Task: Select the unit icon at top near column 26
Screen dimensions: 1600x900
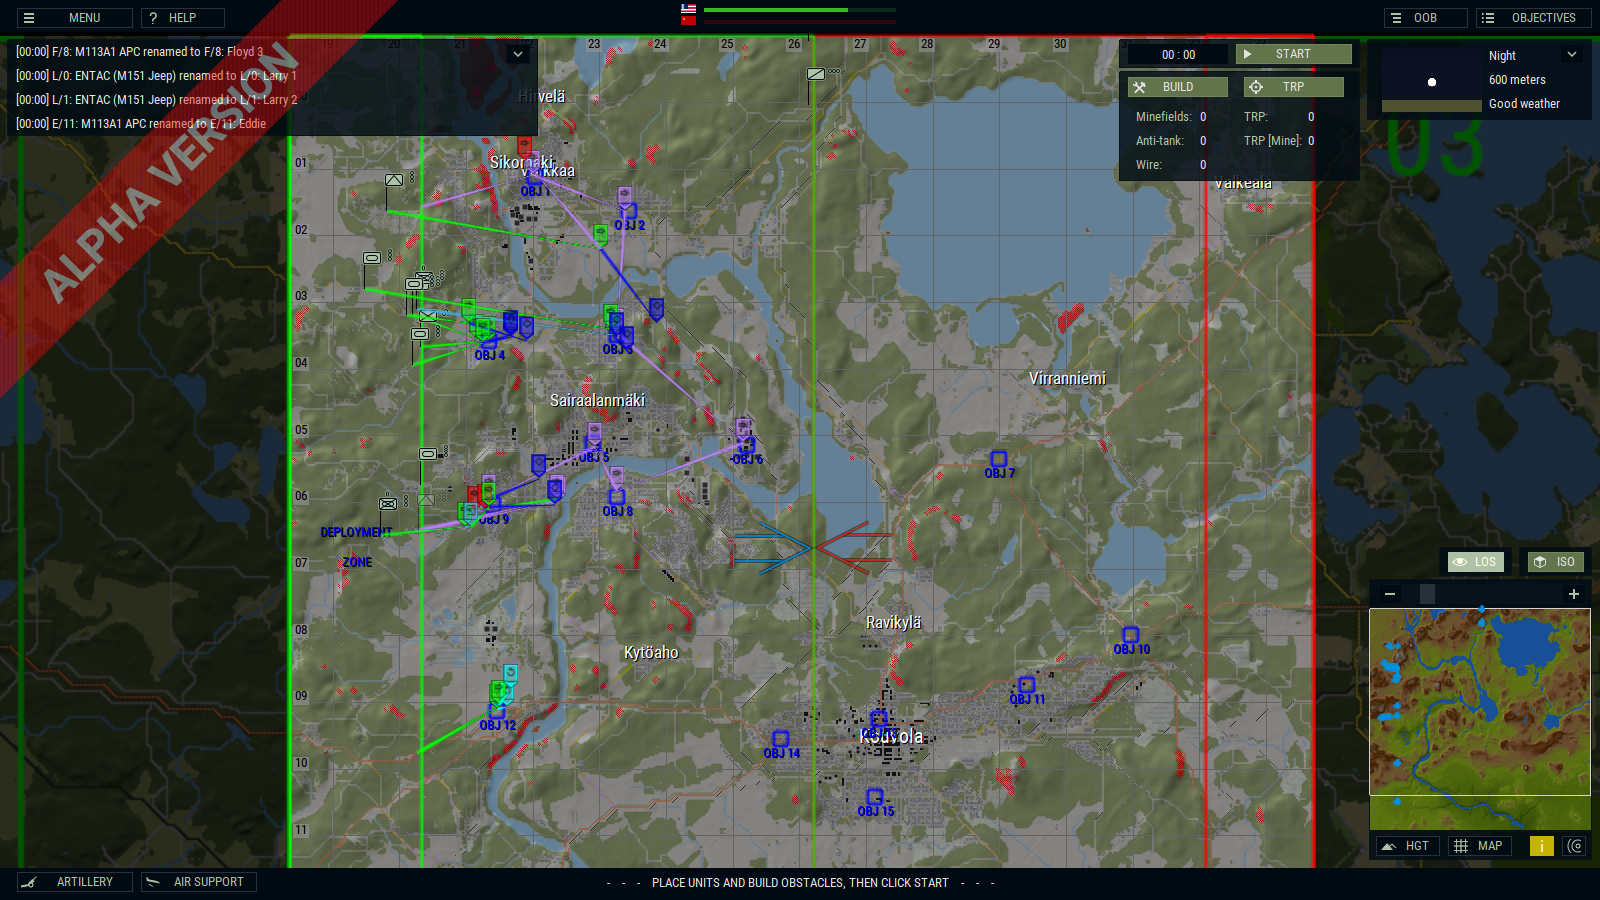Action: tap(816, 74)
